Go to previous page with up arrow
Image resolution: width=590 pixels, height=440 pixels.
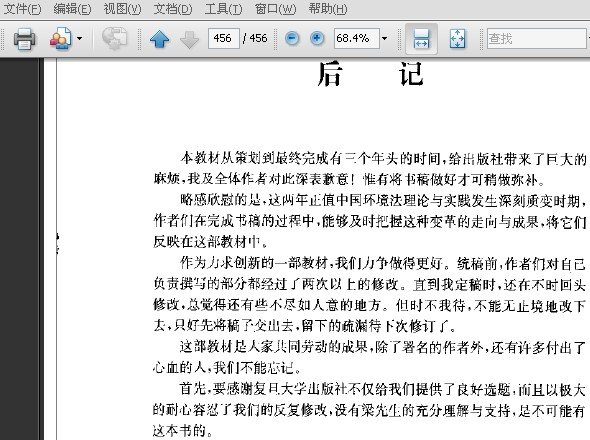pyautogui.click(x=160, y=39)
